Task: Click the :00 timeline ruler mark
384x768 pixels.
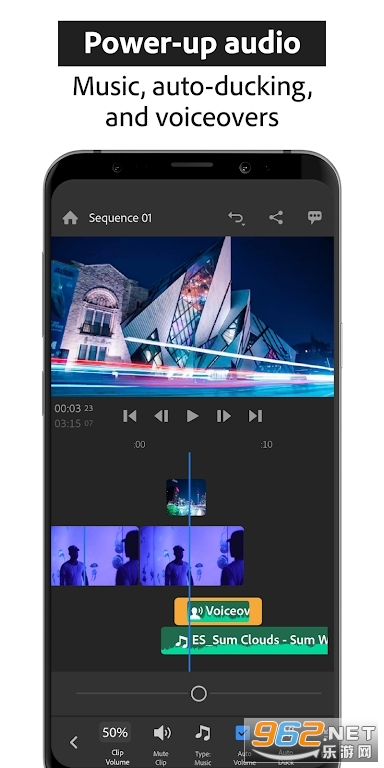Action: 139,445
